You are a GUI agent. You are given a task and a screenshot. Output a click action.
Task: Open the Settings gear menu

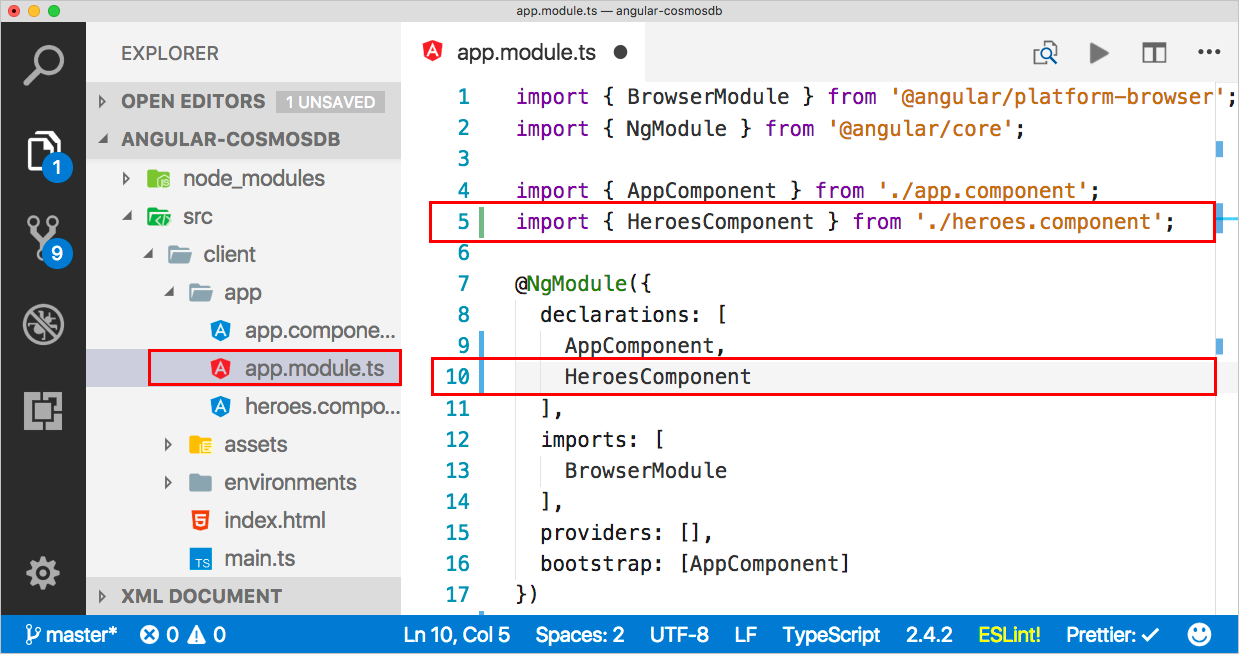point(44,572)
